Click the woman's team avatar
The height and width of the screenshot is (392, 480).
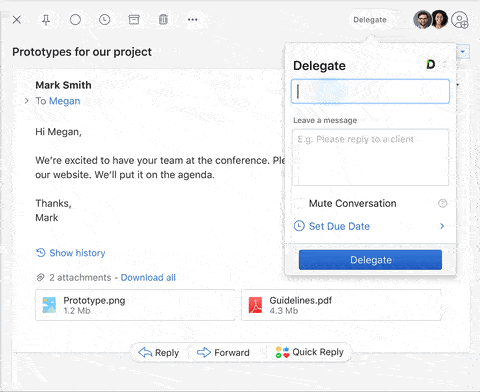click(440, 20)
